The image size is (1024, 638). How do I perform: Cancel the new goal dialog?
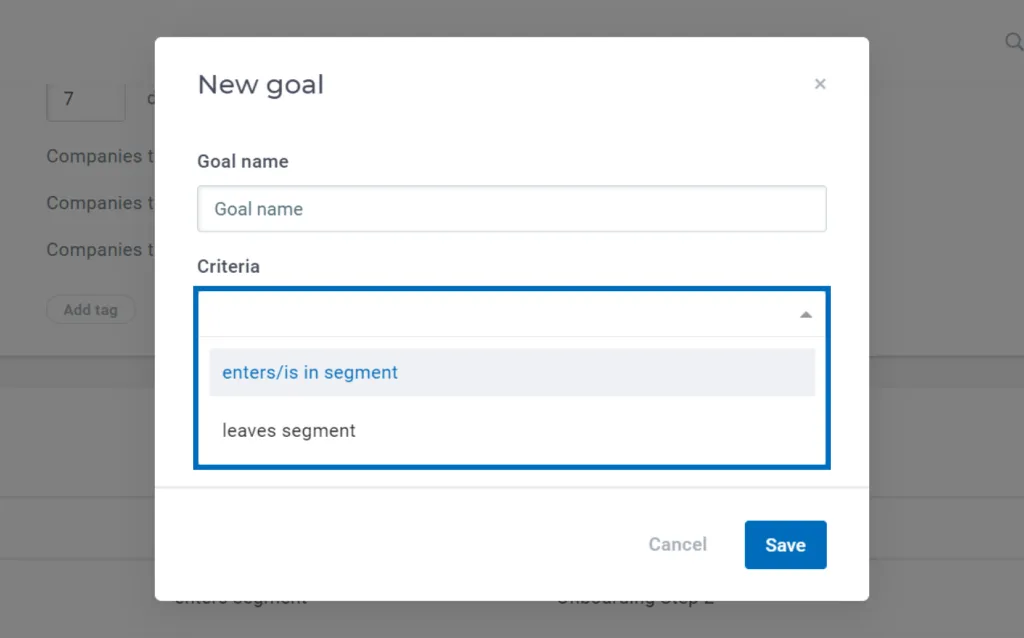(x=677, y=545)
